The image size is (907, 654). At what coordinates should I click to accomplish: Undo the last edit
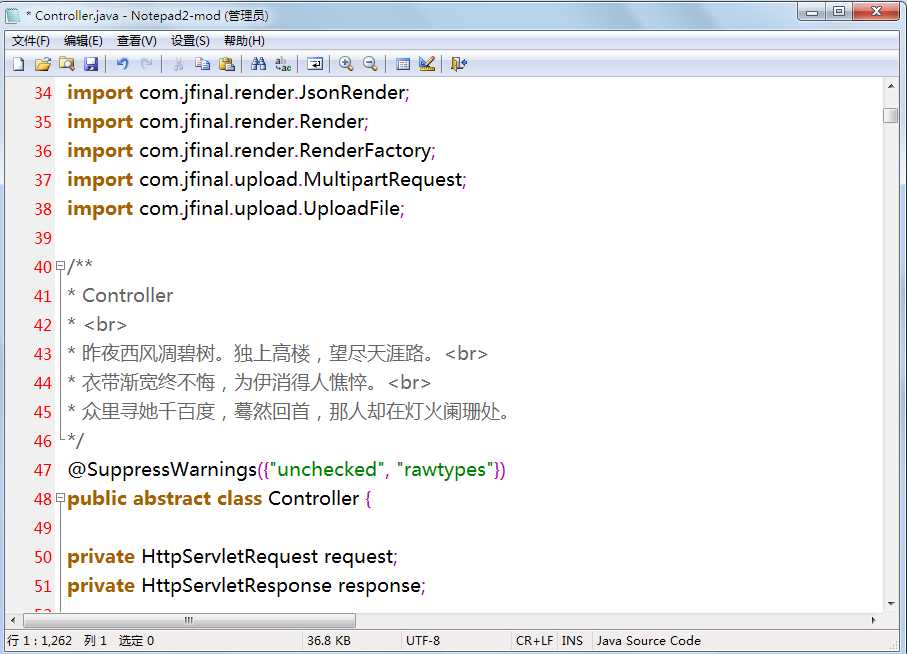[x=122, y=64]
